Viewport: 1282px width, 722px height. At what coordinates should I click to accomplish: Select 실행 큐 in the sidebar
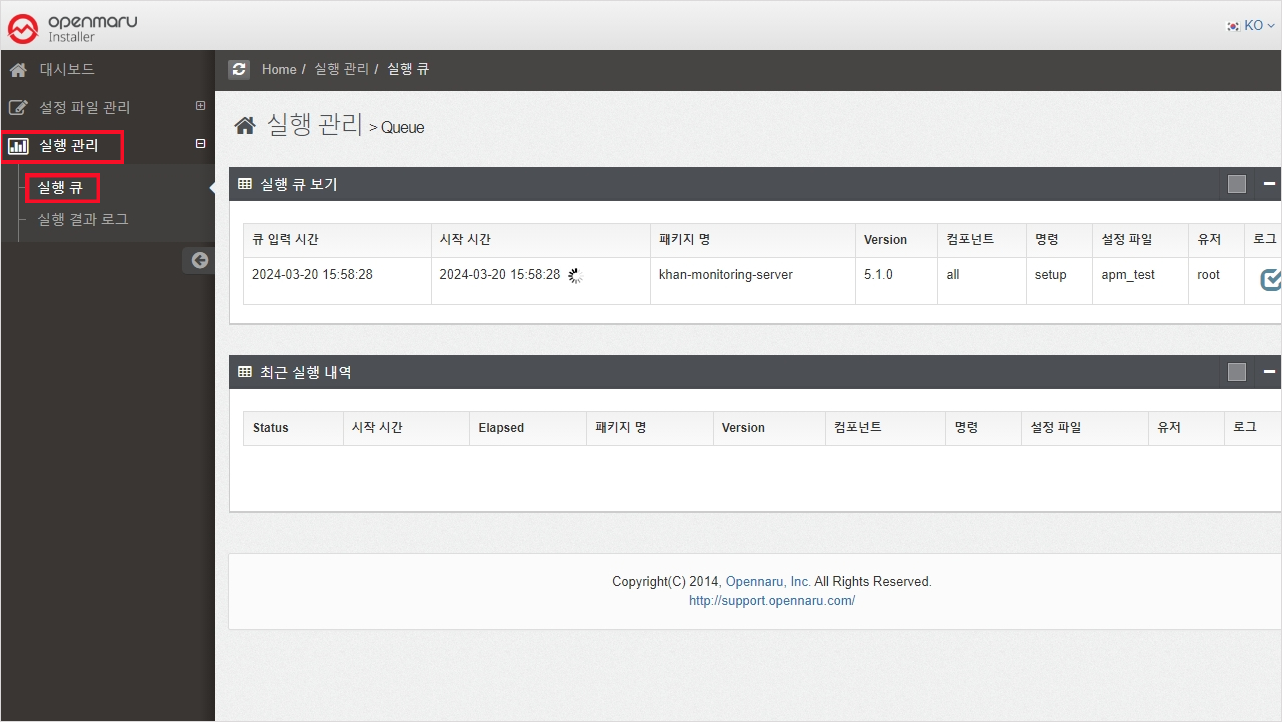(x=60, y=187)
